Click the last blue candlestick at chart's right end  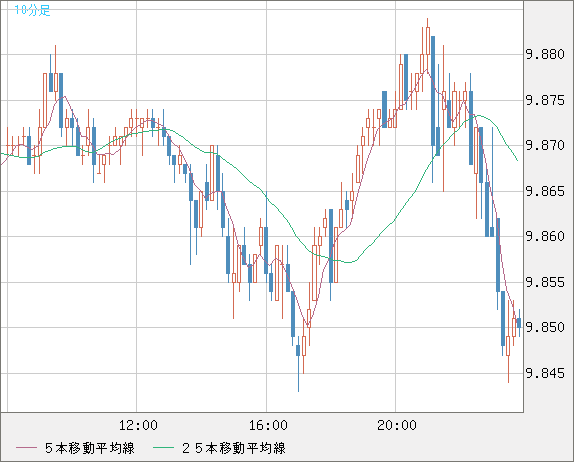[519, 323]
